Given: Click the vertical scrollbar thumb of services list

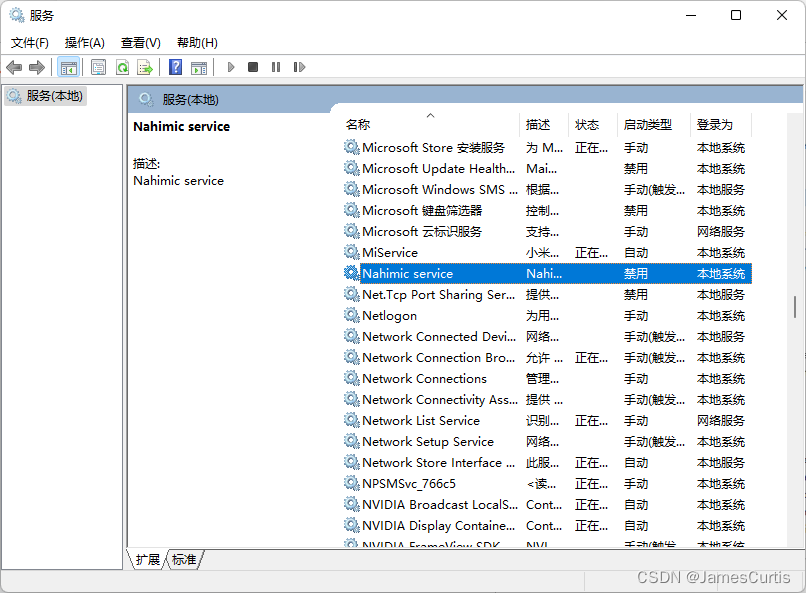Looking at the screenshot, I should [795, 307].
